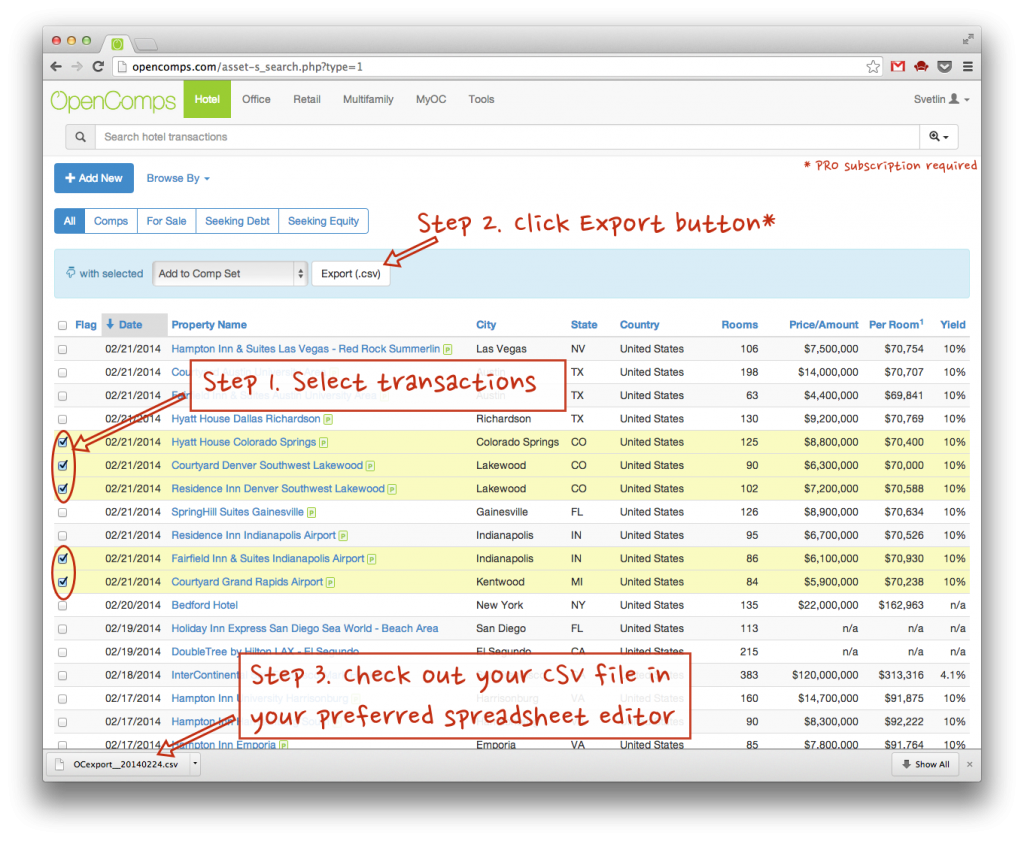Click the Add New button

coord(94,178)
